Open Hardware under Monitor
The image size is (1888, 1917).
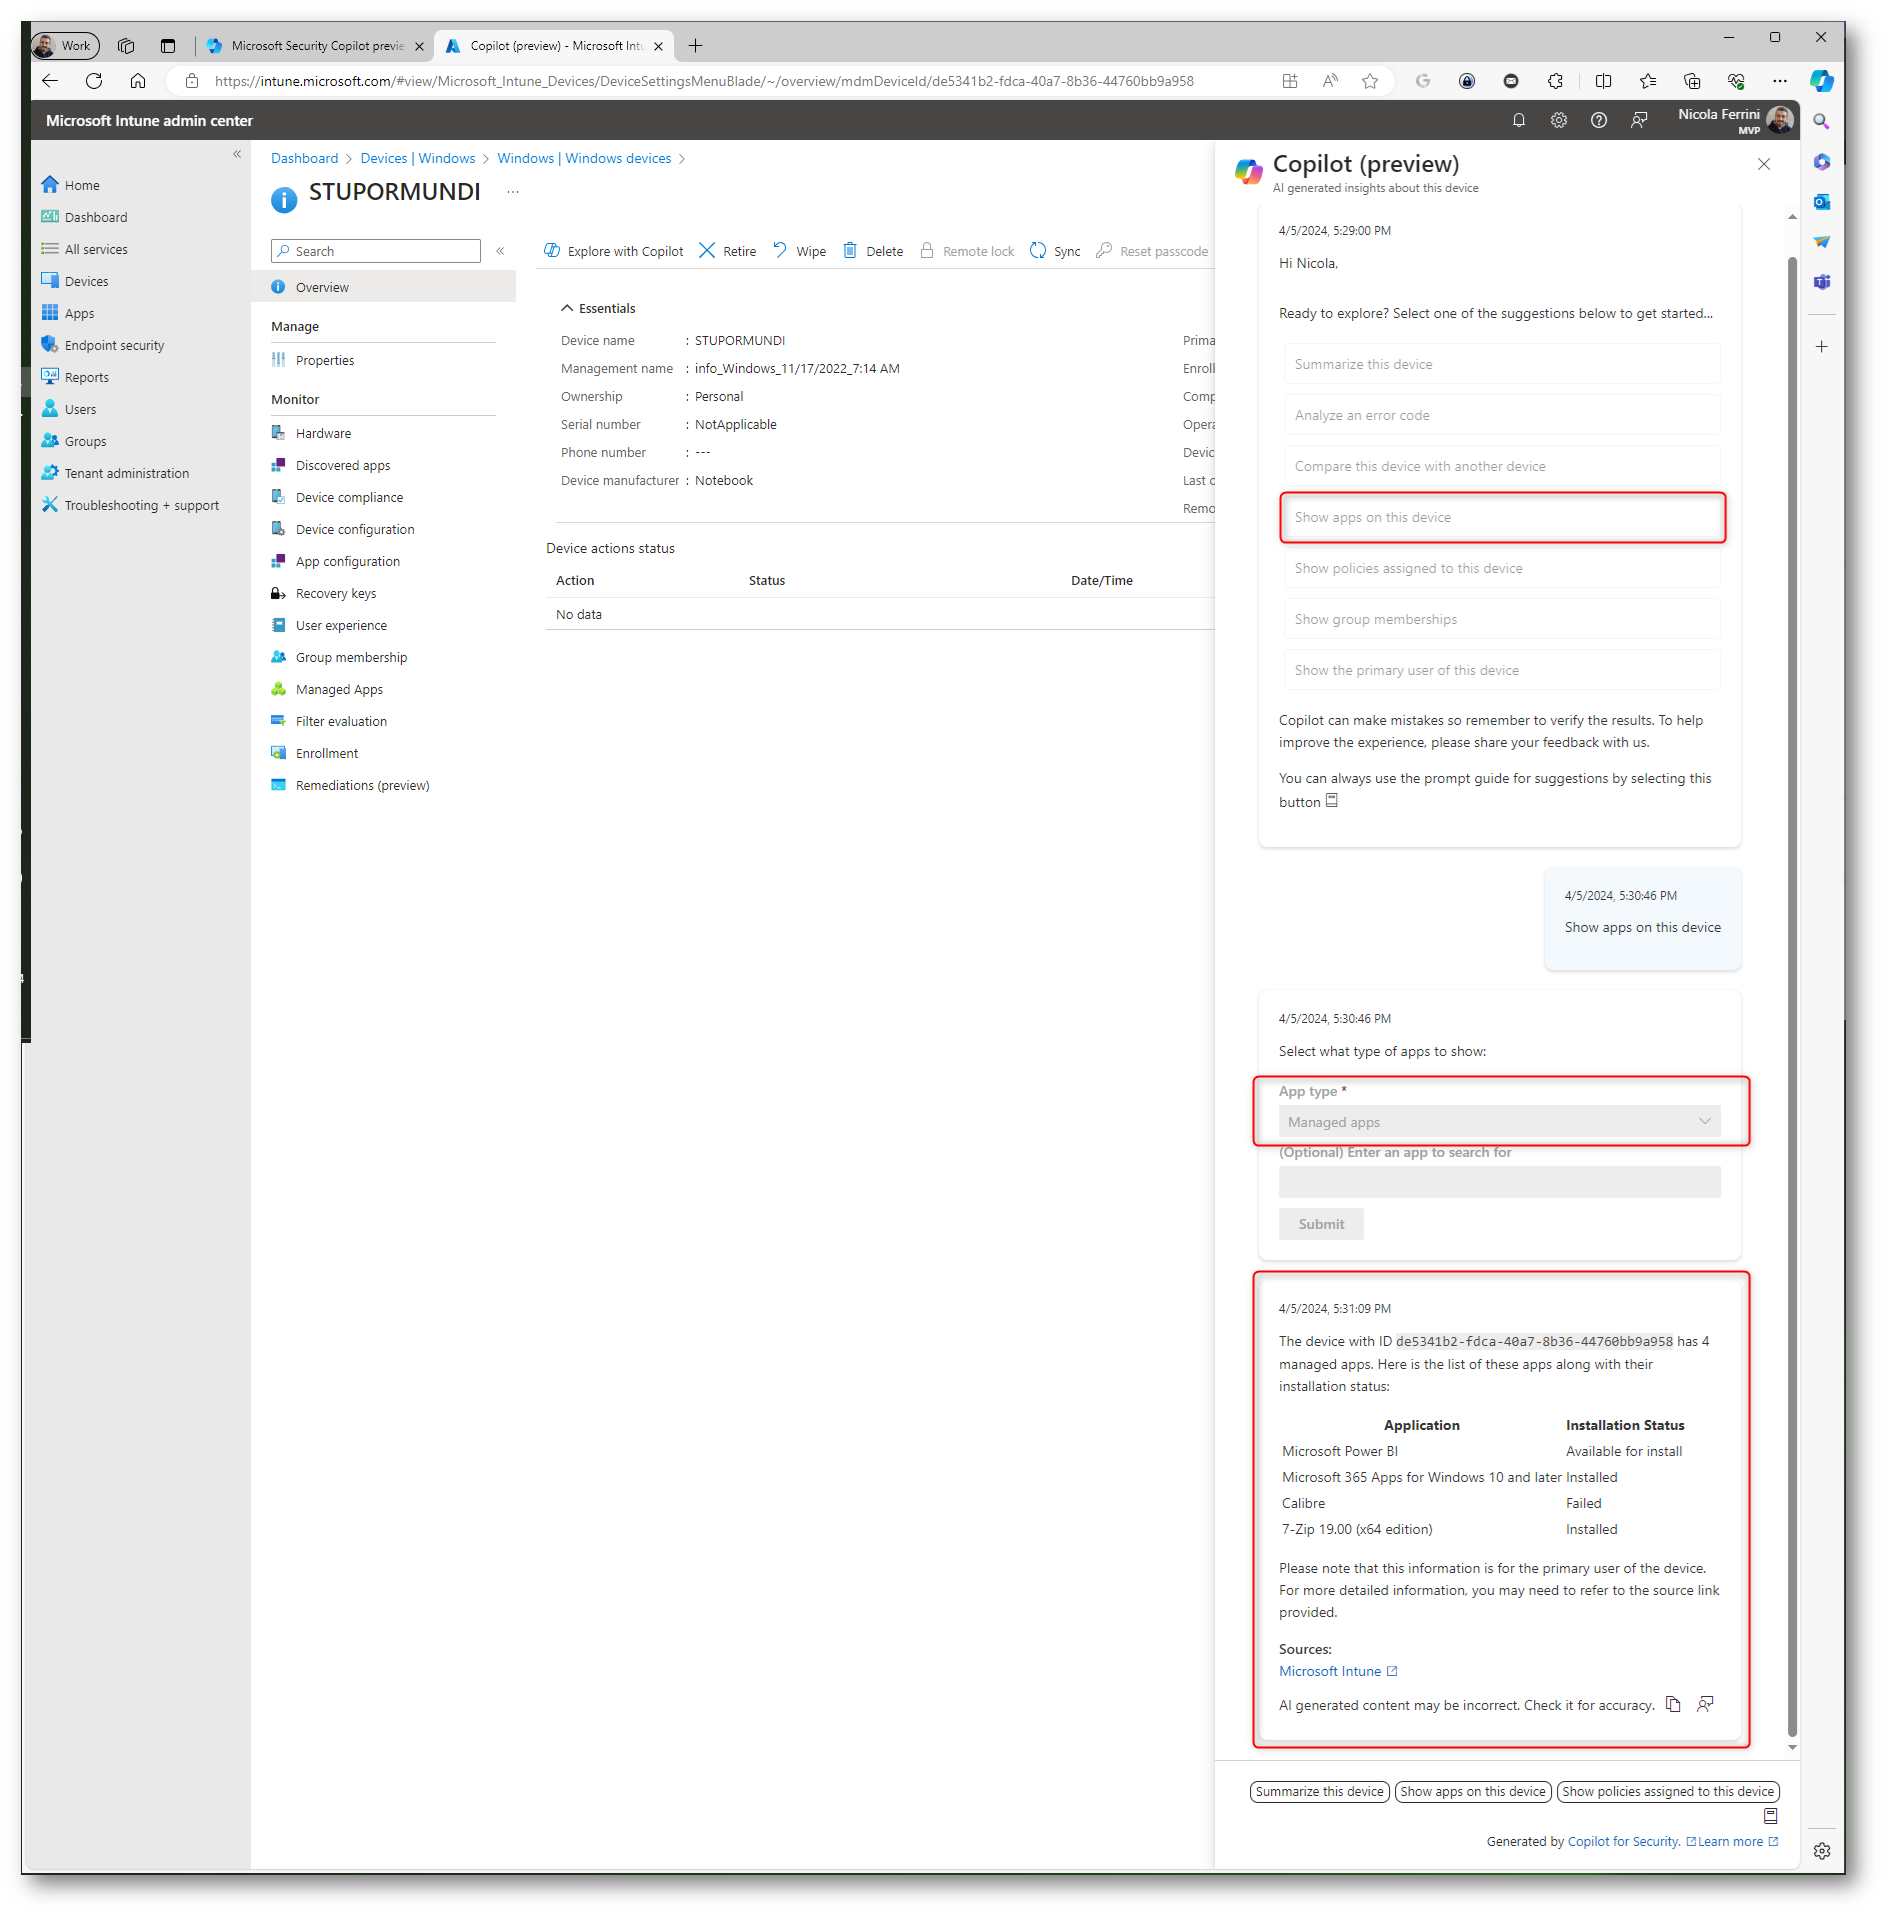click(323, 433)
